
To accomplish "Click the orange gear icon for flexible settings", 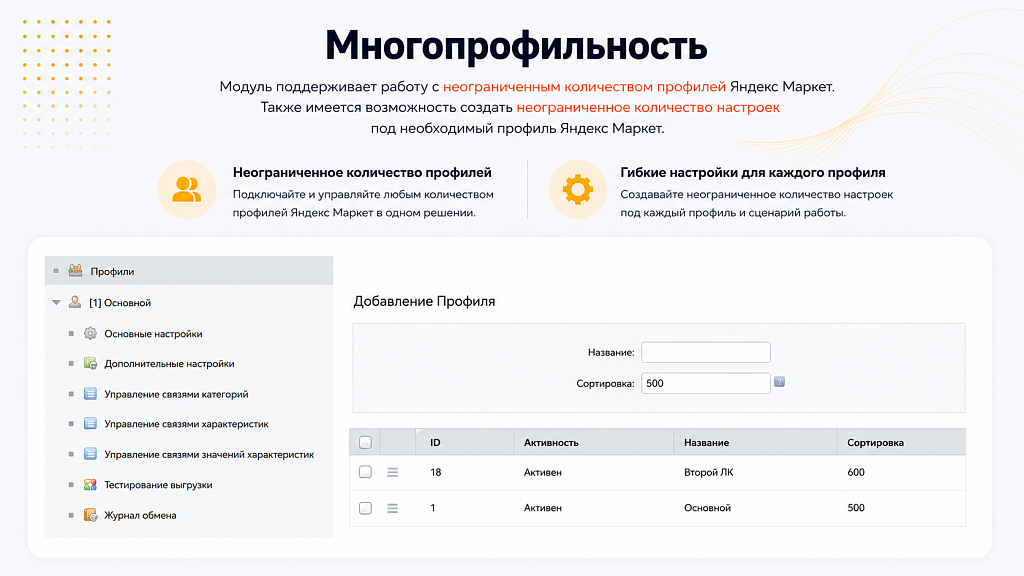I will (578, 189).
